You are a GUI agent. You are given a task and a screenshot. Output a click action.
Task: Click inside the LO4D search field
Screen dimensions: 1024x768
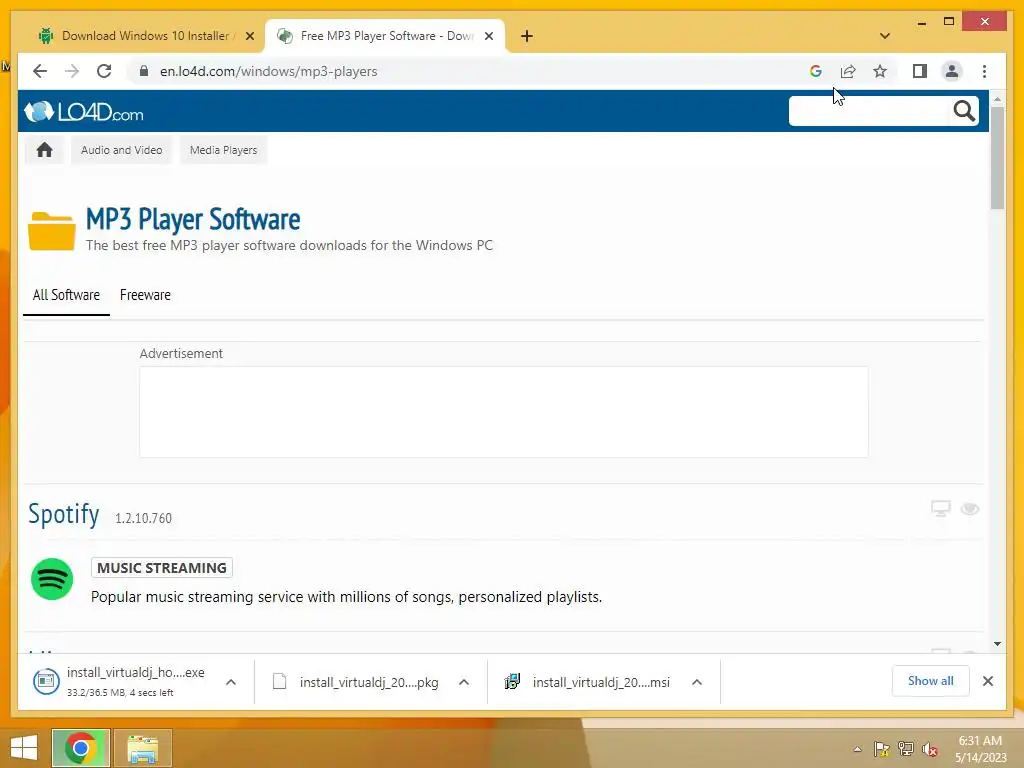point(869,111)
